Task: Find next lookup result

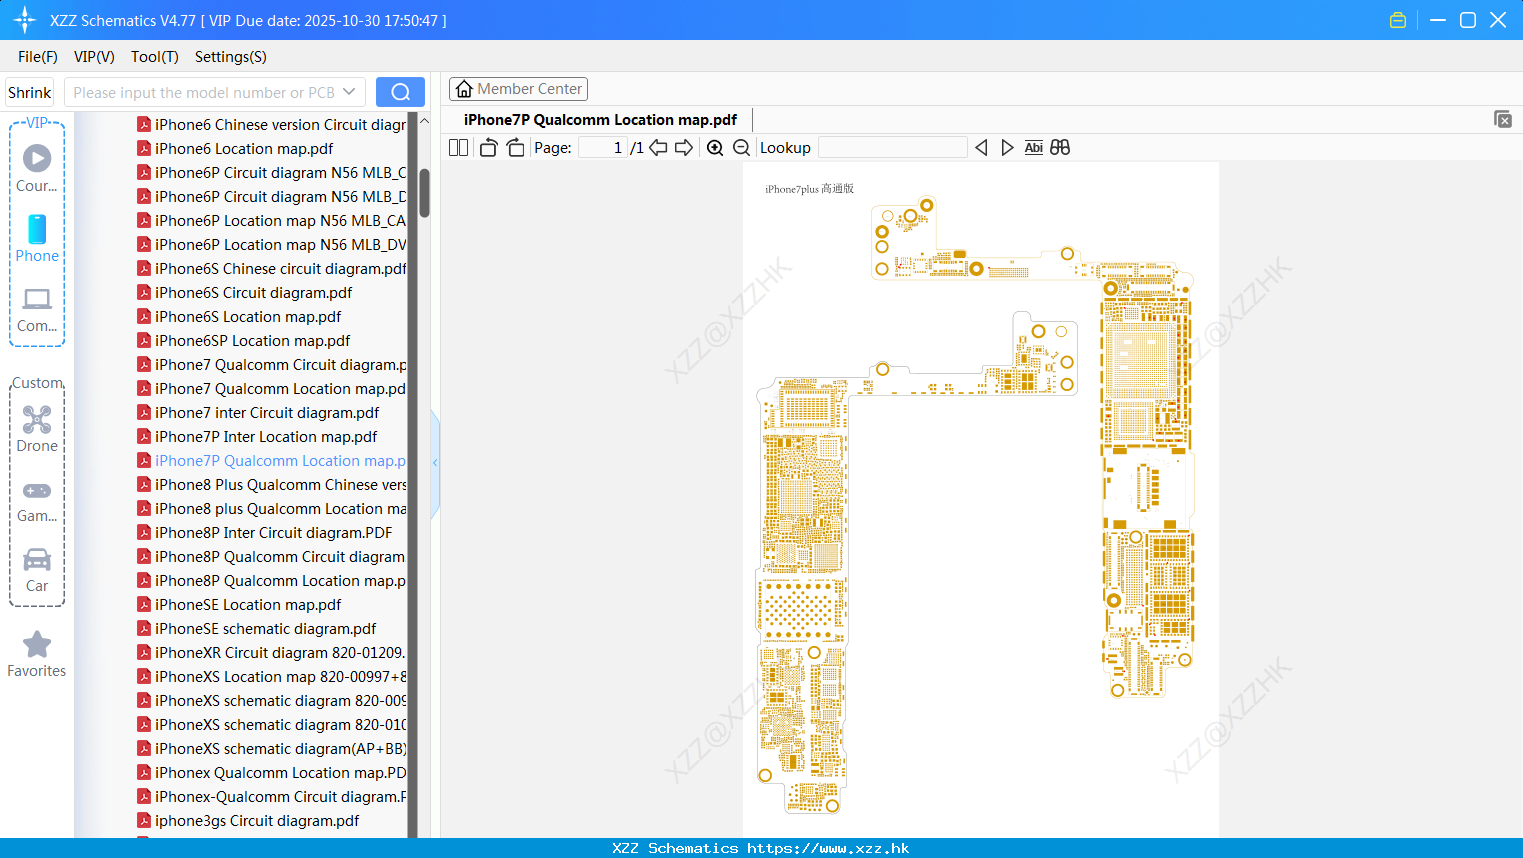Action: pyautogui.click(x=1007, y=148)
